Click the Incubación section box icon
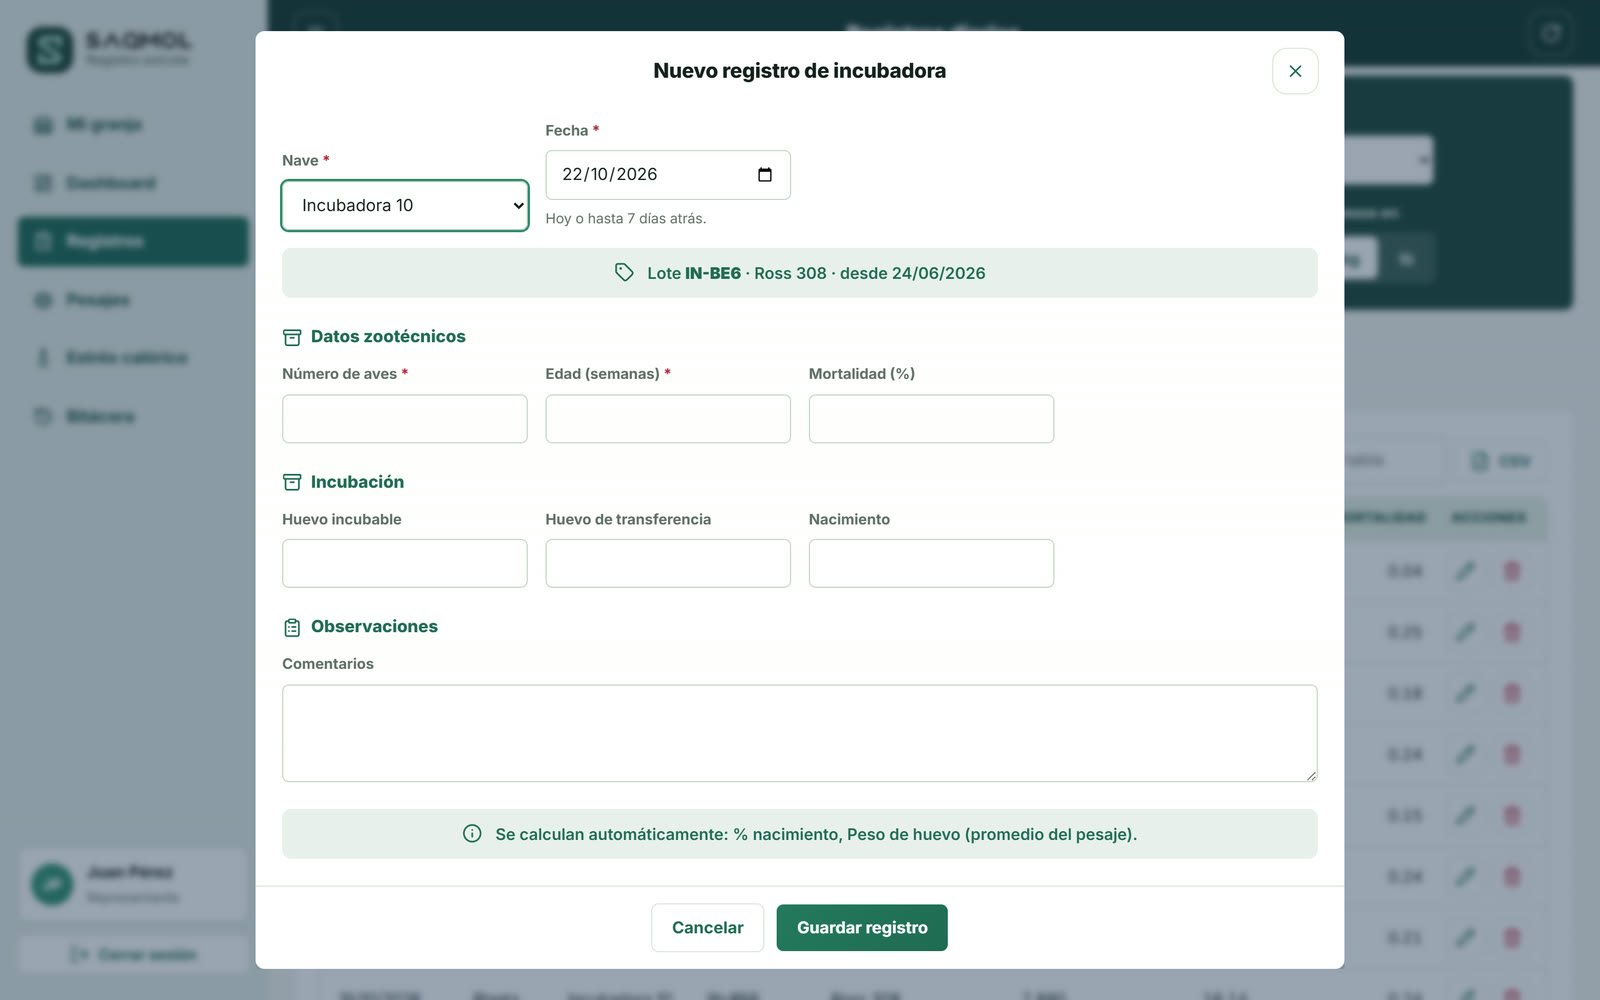1600x1000 pixels. pyautogui.click(x=292, y=482)
